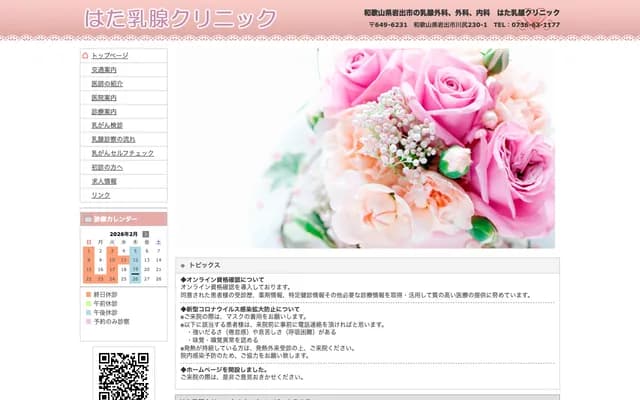Select date 27 in the calendar
640x400 pixels.
(x=147, y=279)
